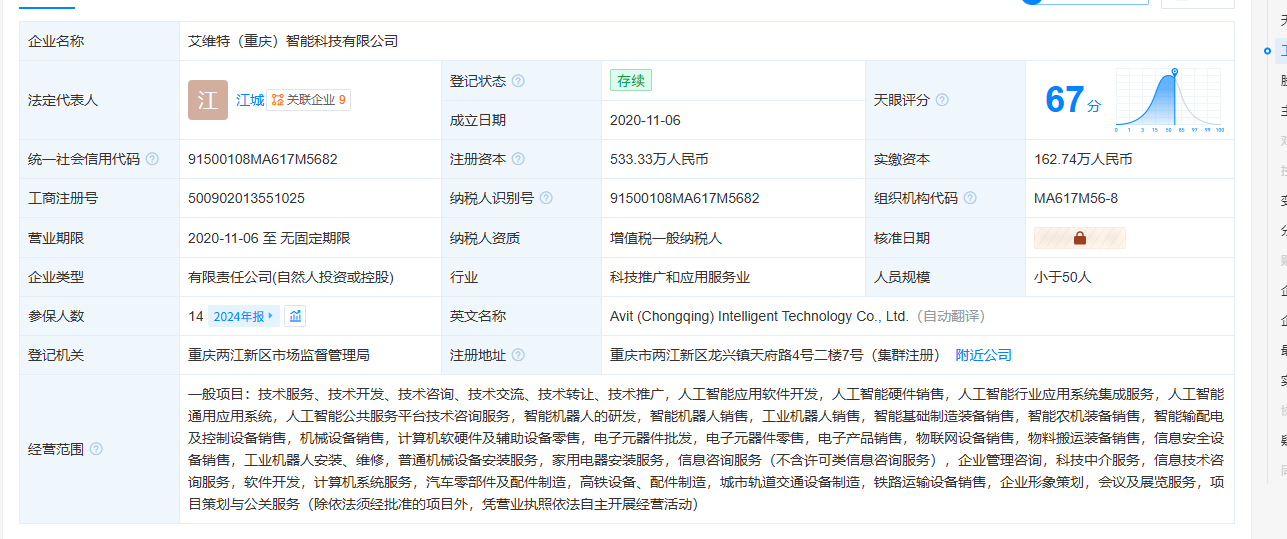The image size is (1287, 539).
Task: Click the industry value 科技推广和应用服务业
Action: (x=680, y=277)
